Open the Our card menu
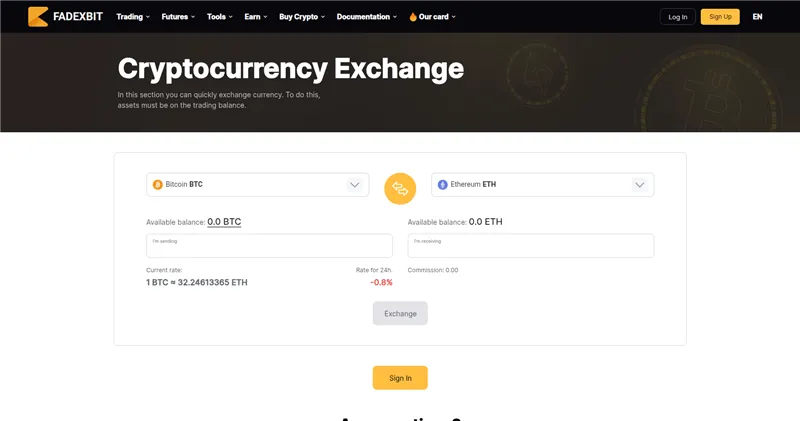 [x=433, y=17]
